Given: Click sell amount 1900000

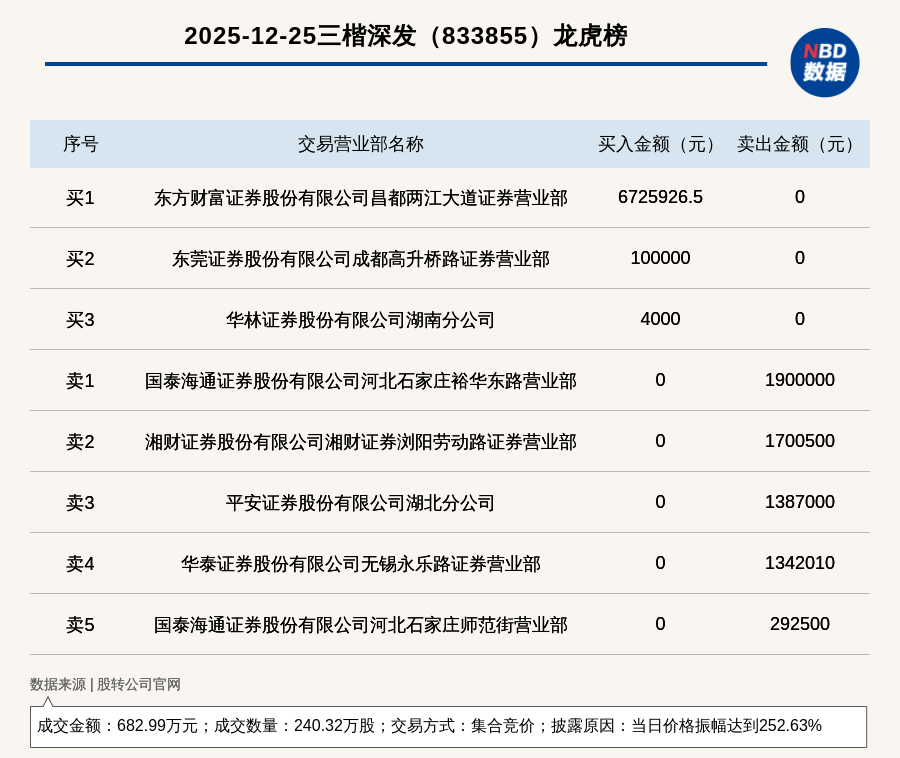Looking at the screenshot, I should (799, 380).
